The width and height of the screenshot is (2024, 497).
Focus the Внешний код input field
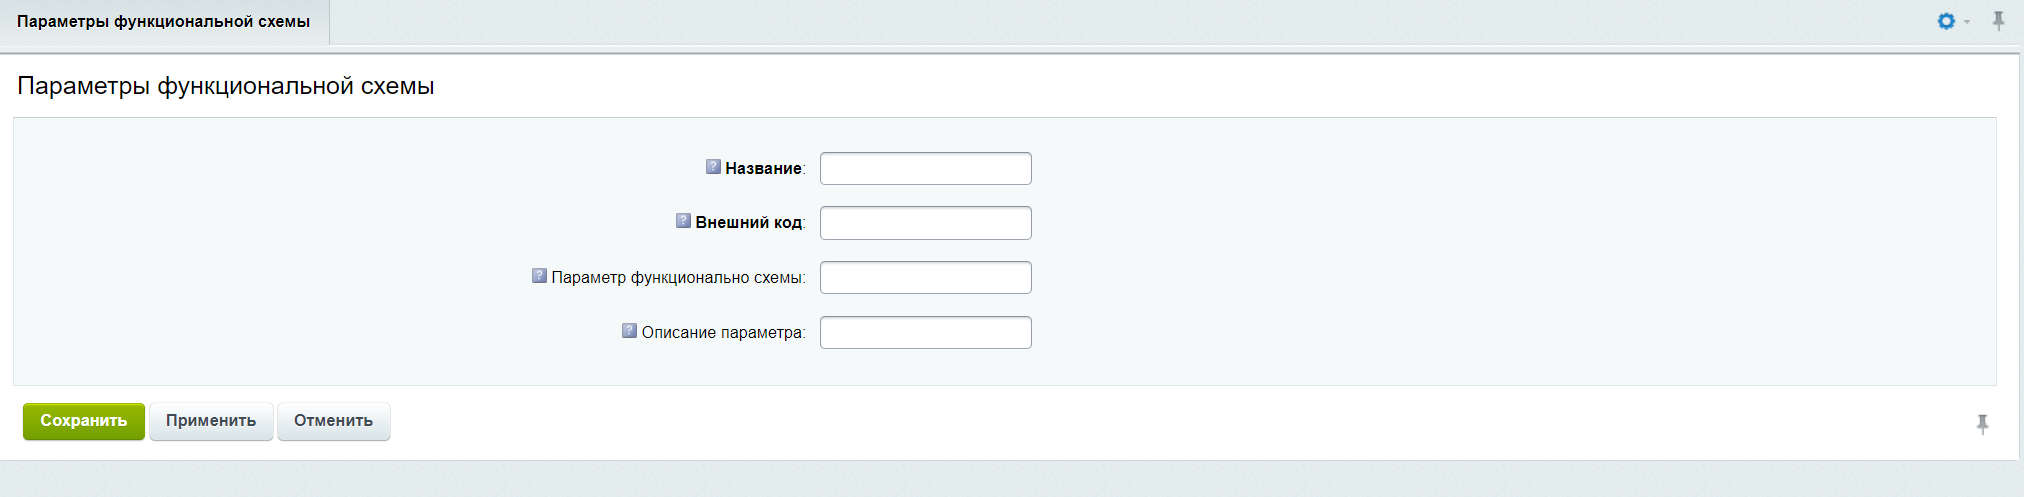pos(925,223)
